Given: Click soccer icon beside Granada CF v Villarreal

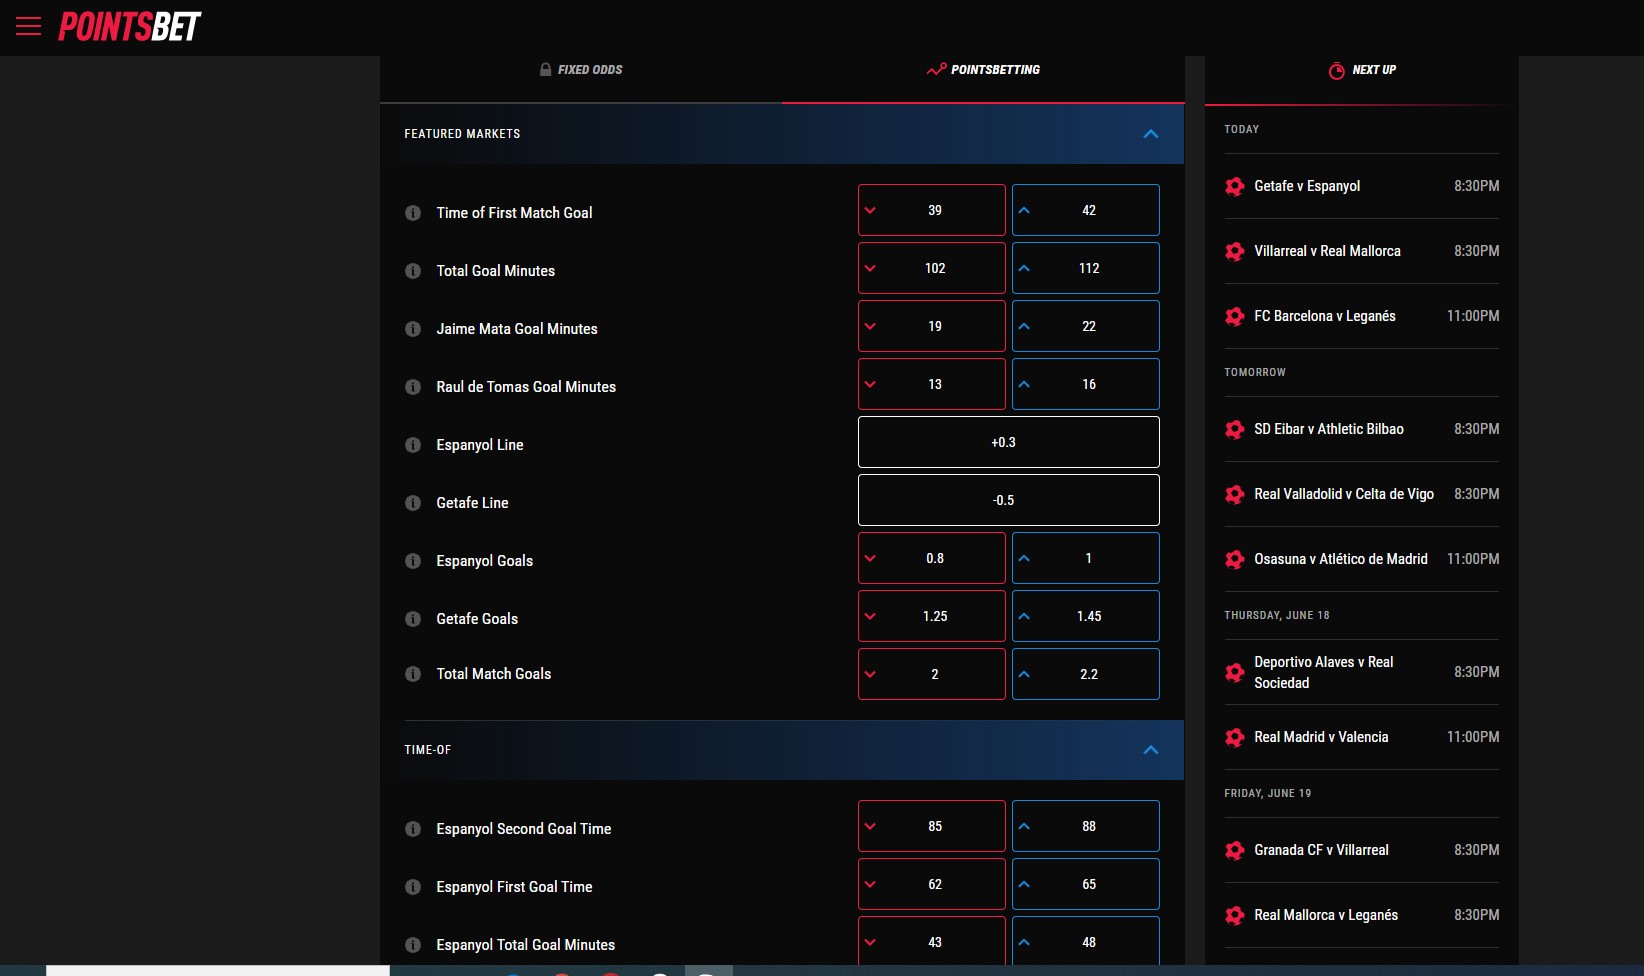Looking at the screenshot, I should click(x=1235, y=850).
